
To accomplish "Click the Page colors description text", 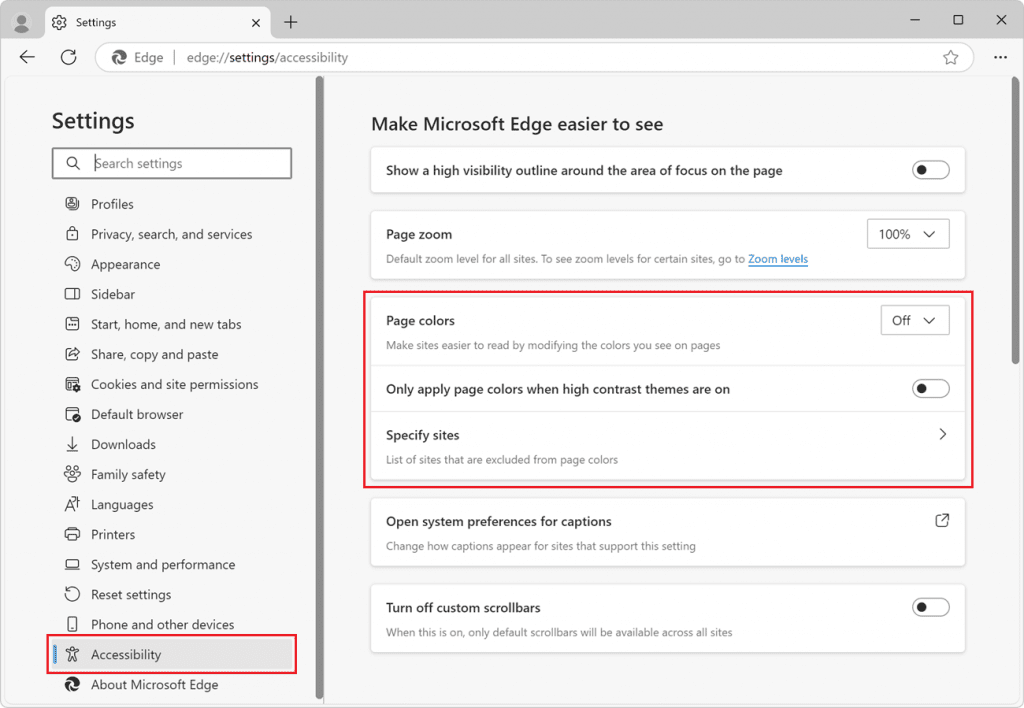I will pos(553,346).
